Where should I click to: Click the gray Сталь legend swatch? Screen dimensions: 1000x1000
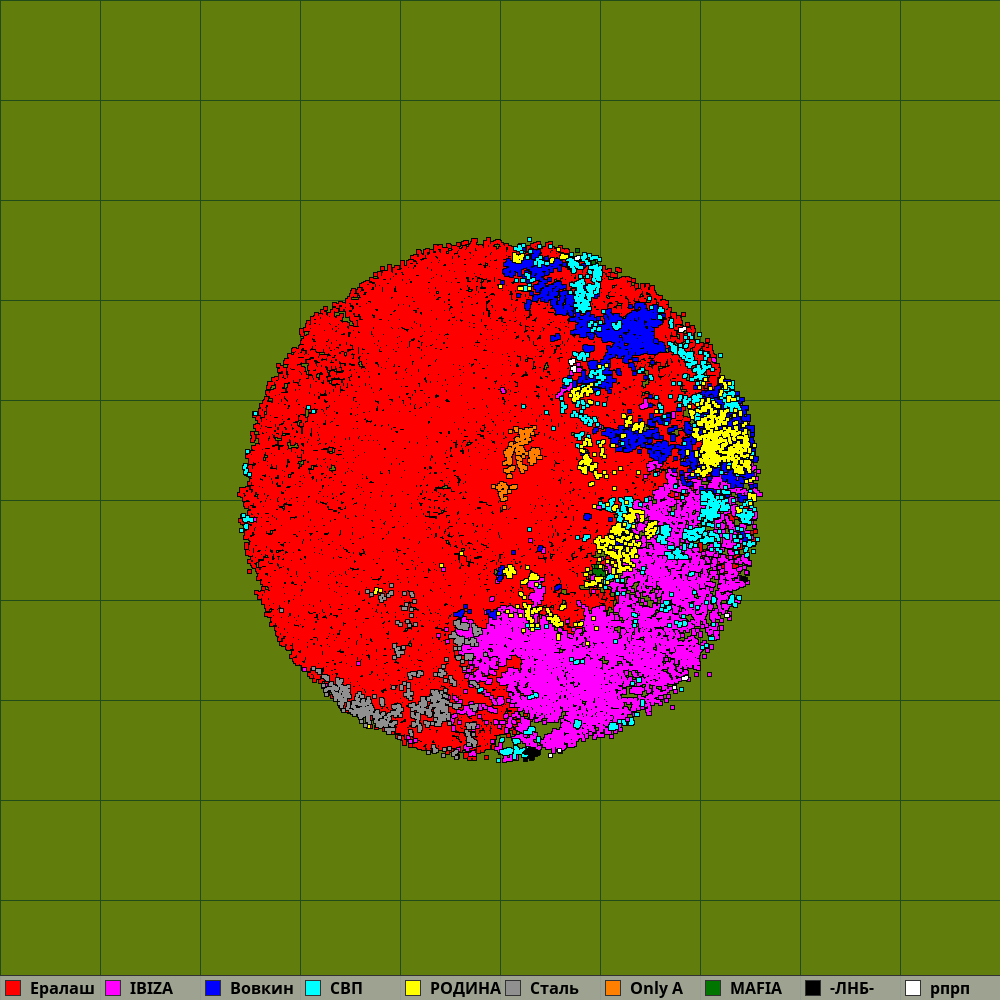click(513, 988)
